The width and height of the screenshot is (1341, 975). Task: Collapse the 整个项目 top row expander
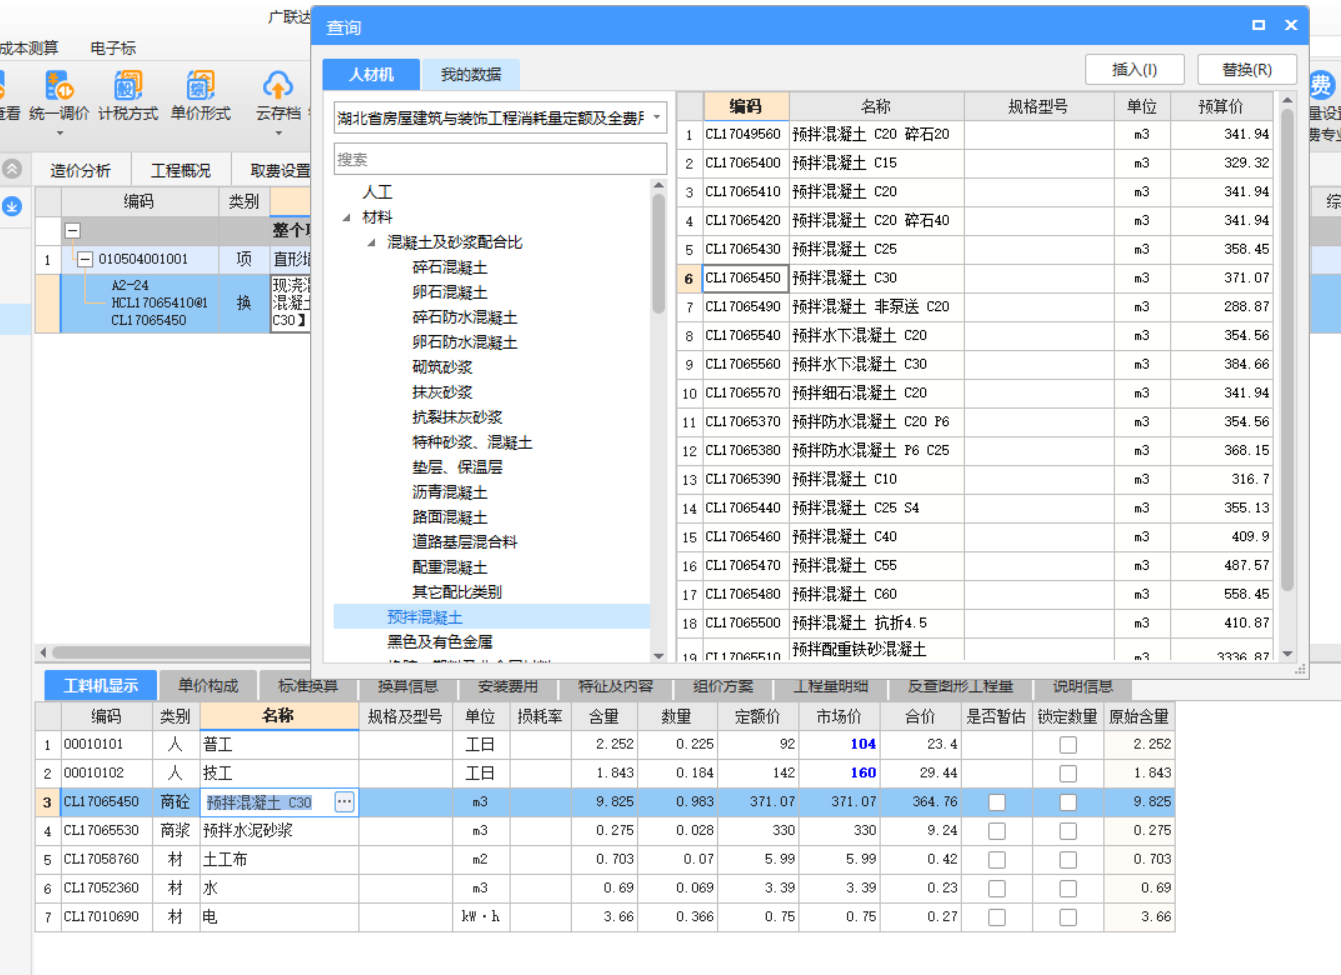[72, 230]
